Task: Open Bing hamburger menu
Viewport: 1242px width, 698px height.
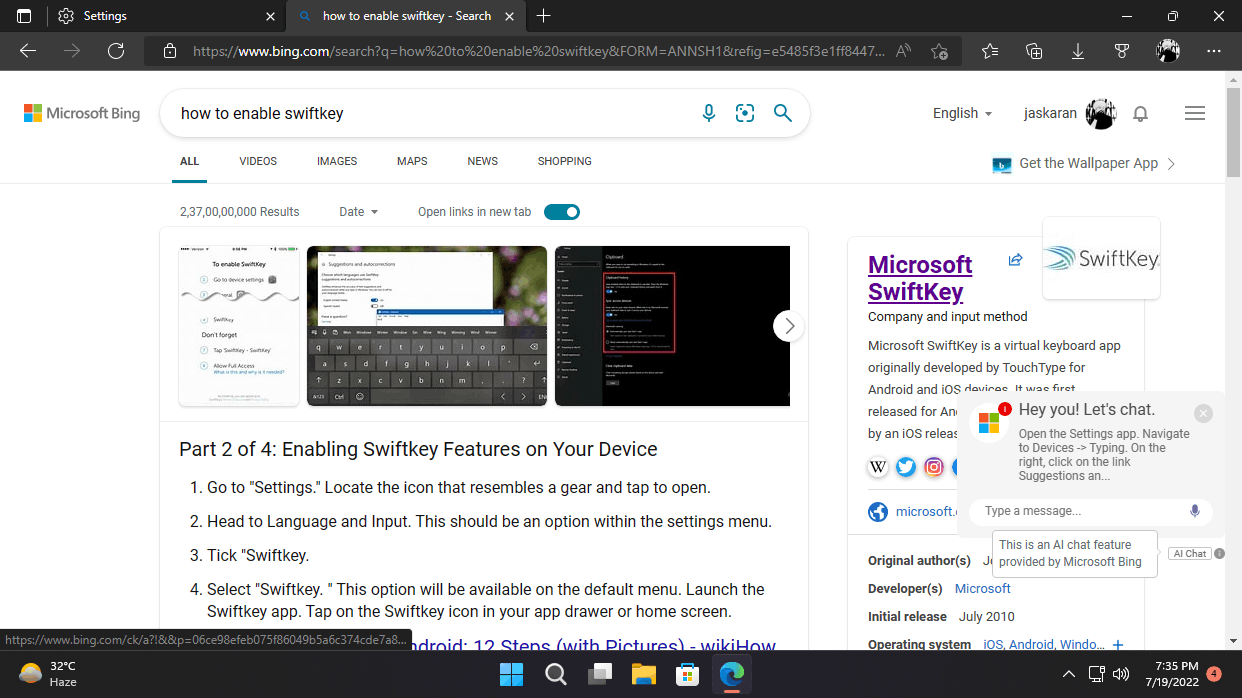Action: point(1195,114)
